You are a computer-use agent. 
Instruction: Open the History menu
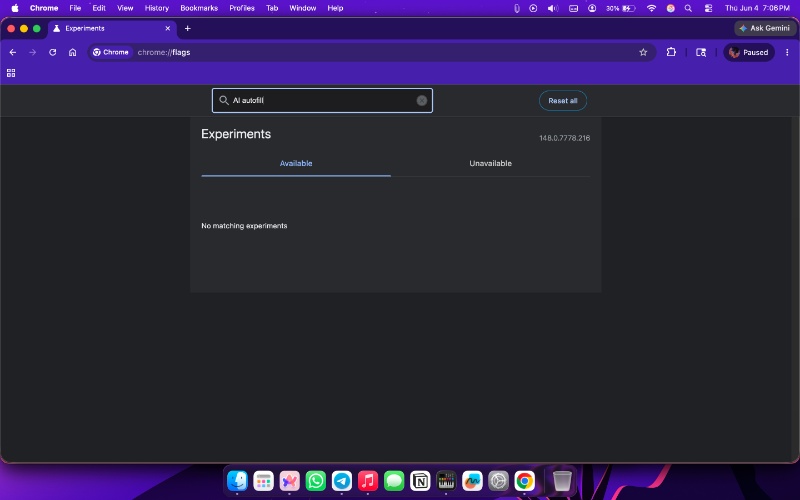click(157, 8)
